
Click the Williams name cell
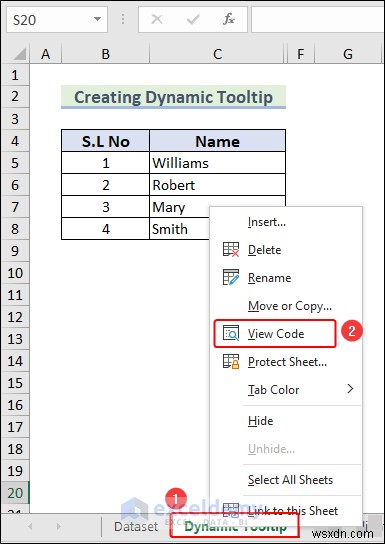click(217, 163)
